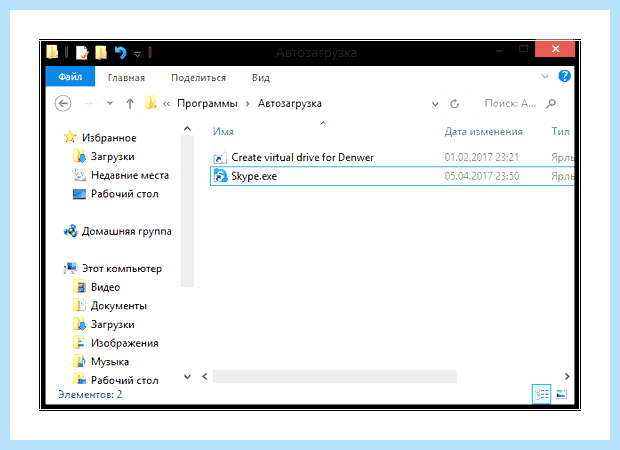The height and width of the screenshot is (450, 620).
Task: Click the Домашняя группа icon
Action: (x=71, y=231)
